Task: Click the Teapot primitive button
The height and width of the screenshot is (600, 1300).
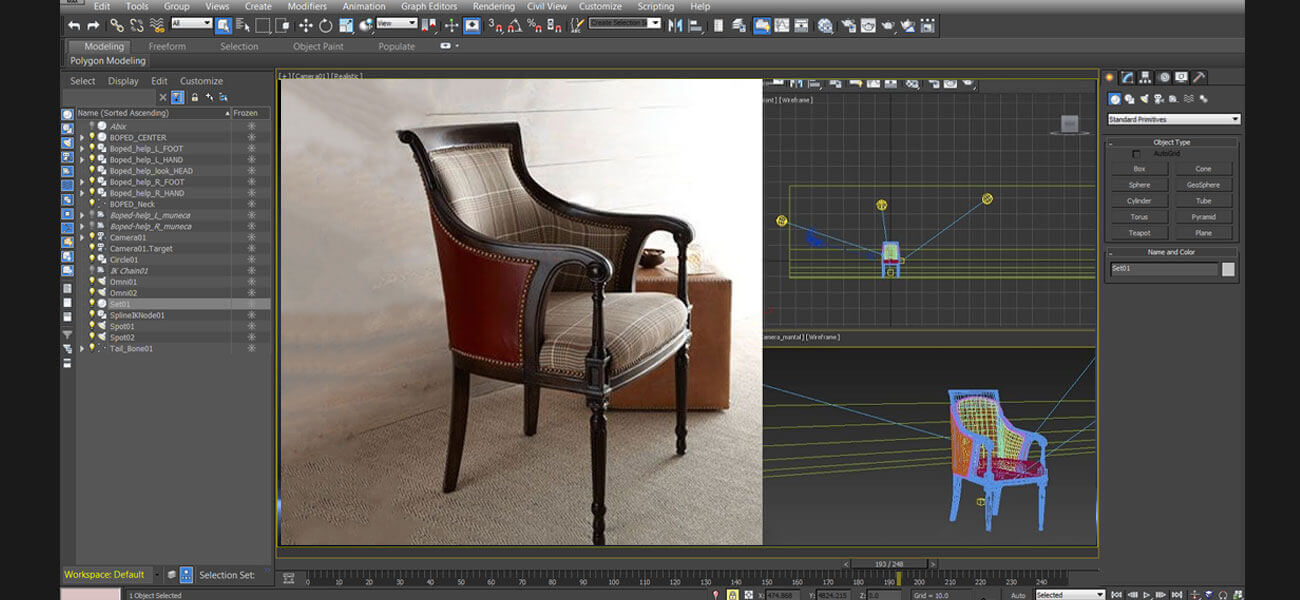Action: (1139, 233)
